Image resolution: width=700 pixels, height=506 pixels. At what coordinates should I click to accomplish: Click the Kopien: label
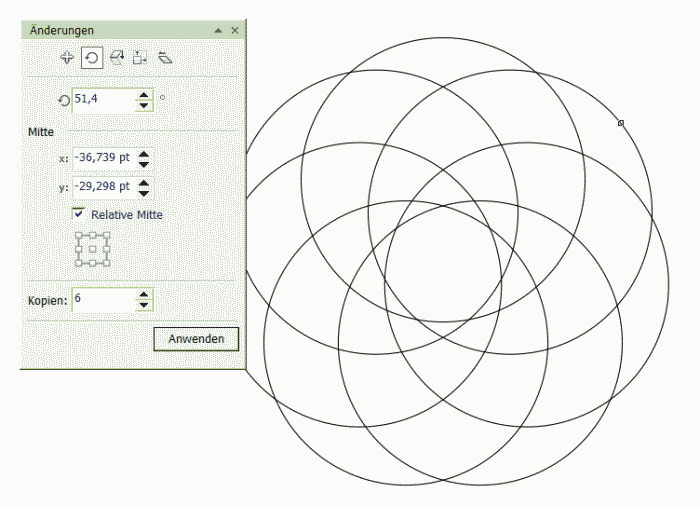coord(47,301)
